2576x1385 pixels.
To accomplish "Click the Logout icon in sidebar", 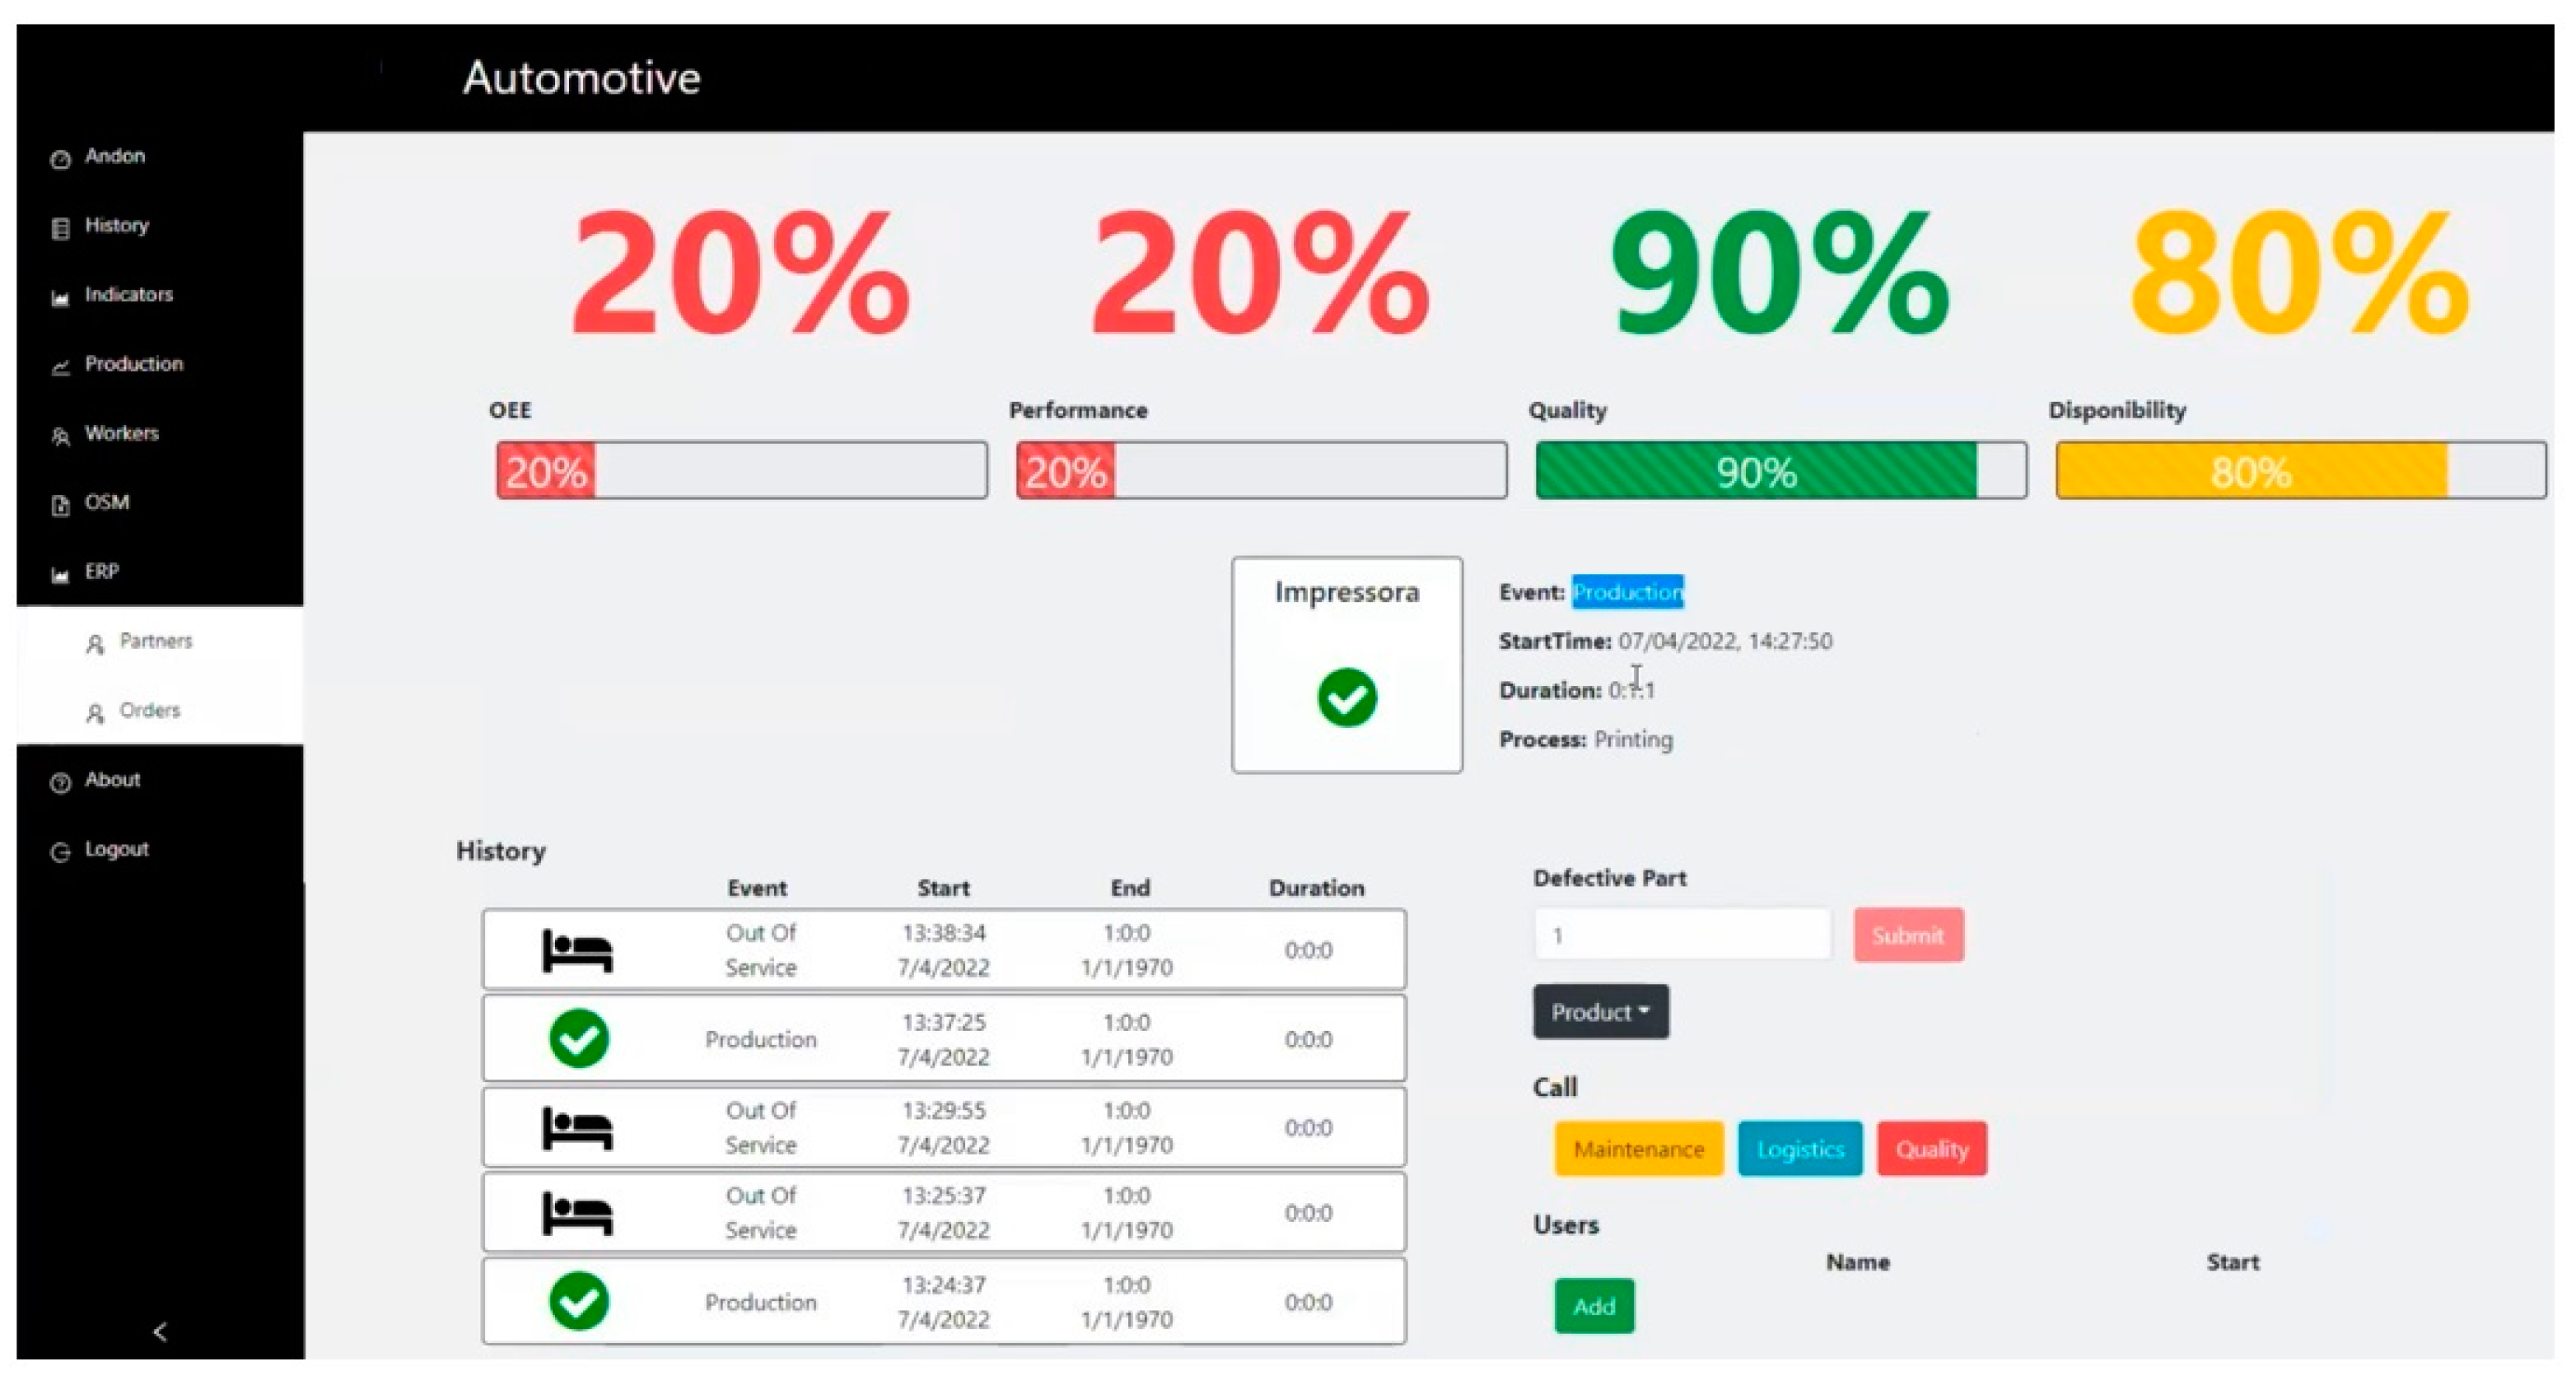I will click(60, 851).
